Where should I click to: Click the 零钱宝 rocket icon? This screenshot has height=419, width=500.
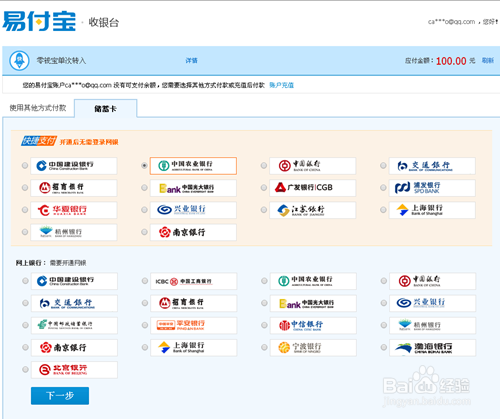[x=19, y=60]
